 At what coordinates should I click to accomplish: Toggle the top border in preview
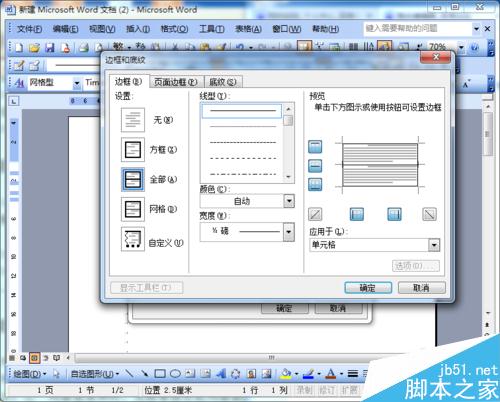pyautogui.click(x=315, y=147)
